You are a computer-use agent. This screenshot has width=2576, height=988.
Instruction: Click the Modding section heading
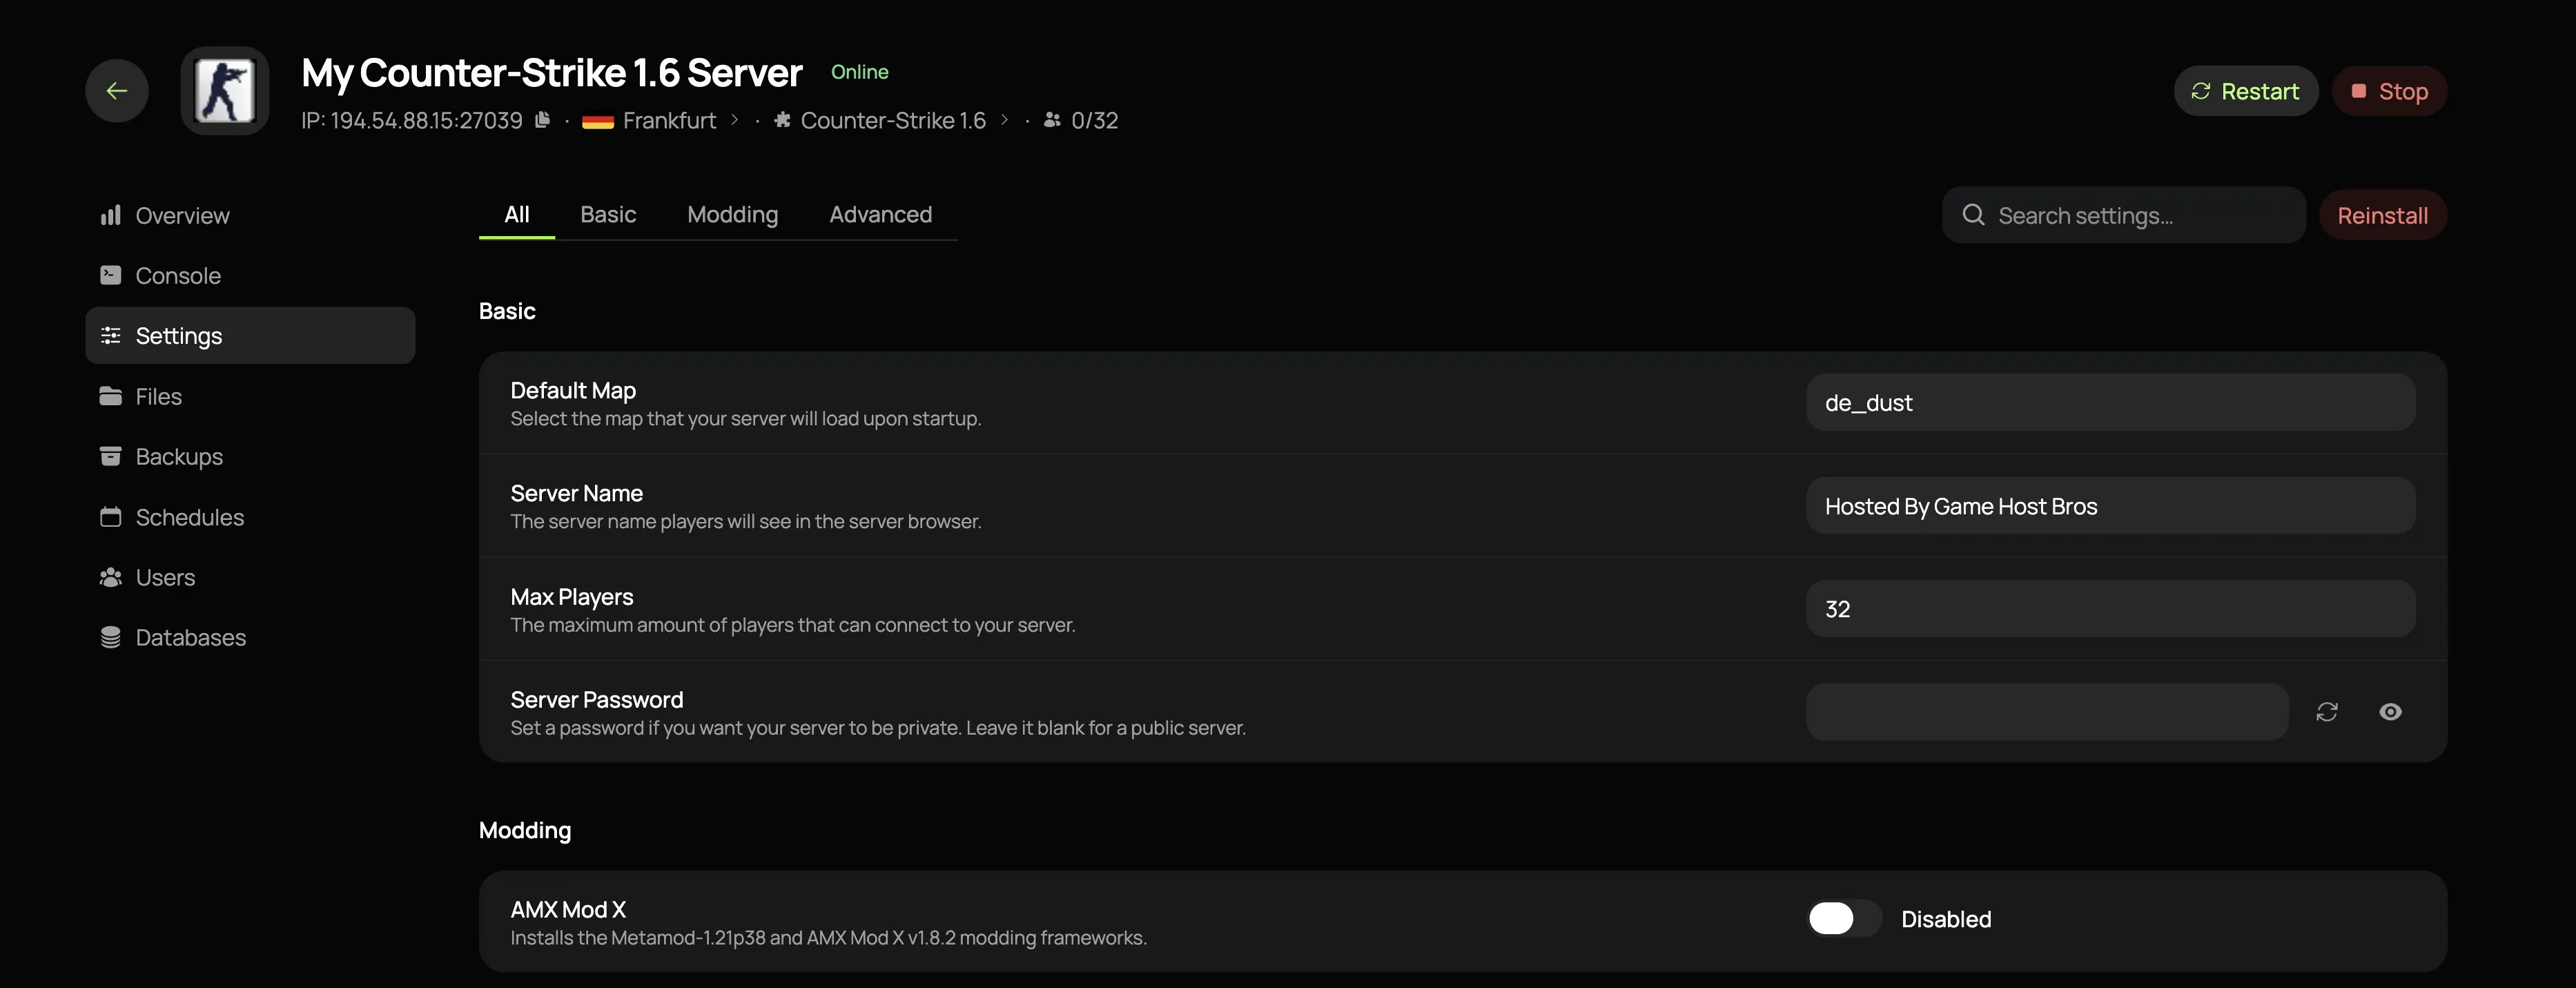[525, 830]
